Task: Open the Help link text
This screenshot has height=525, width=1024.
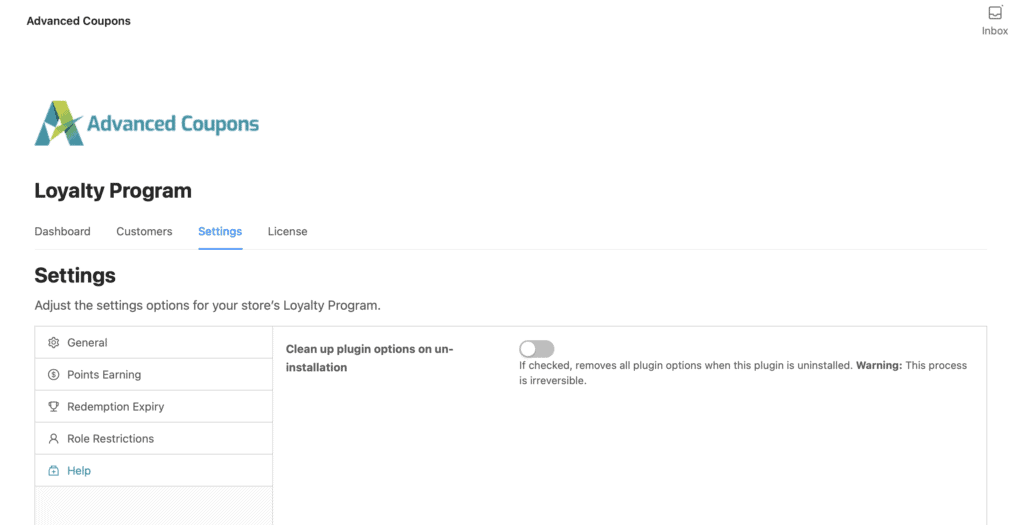Action: (x=79, y=471)
